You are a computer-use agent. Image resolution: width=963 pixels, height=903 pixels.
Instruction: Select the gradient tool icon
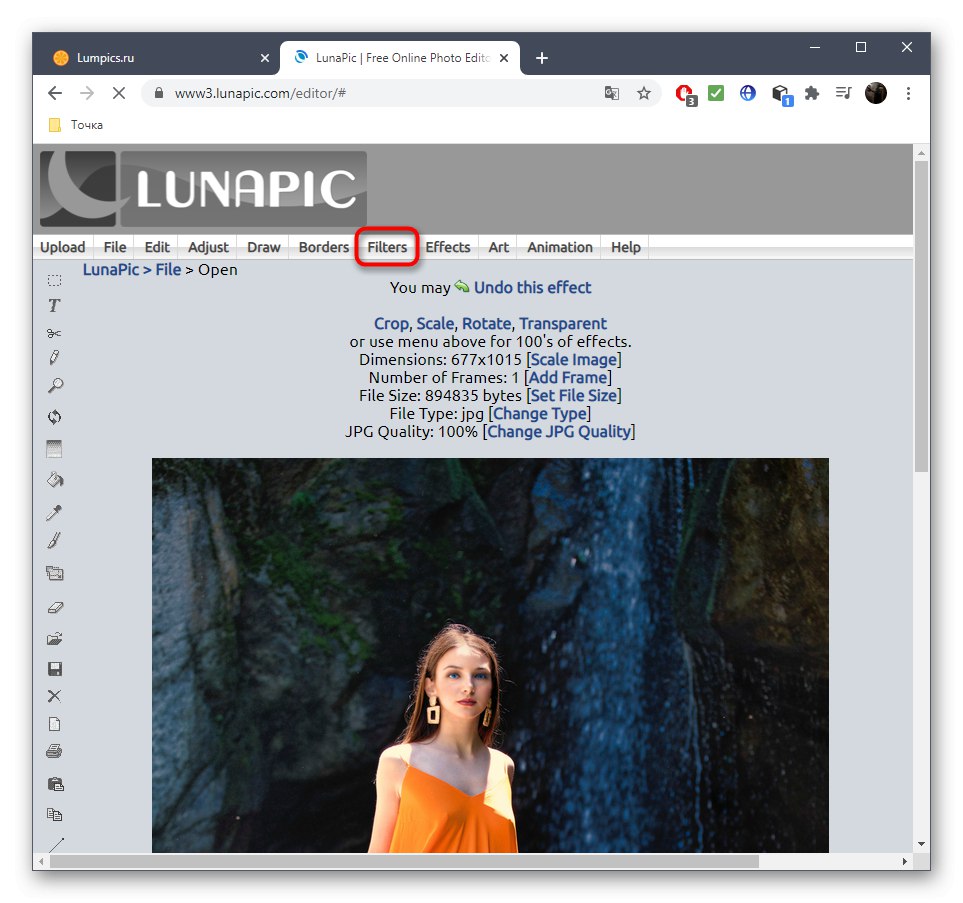54,449
